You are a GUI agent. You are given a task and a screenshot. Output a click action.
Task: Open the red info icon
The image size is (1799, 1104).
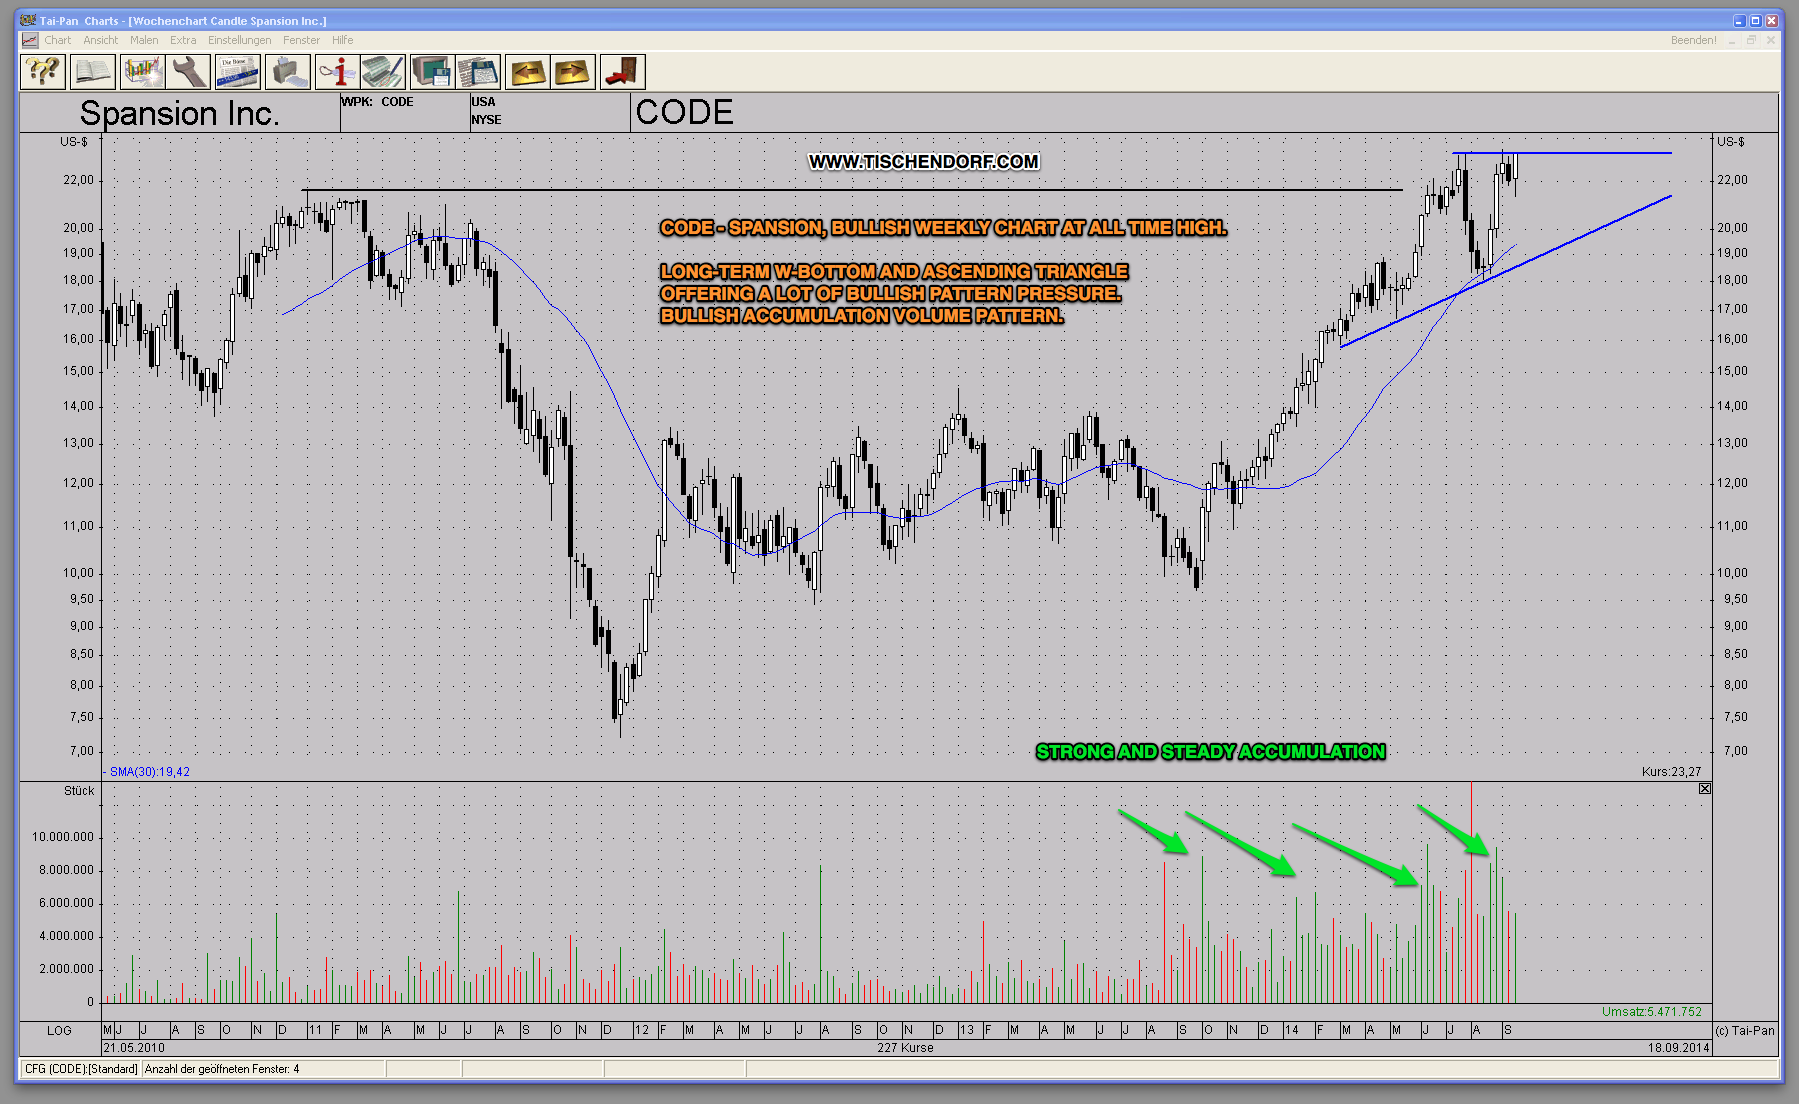(337, 72)
